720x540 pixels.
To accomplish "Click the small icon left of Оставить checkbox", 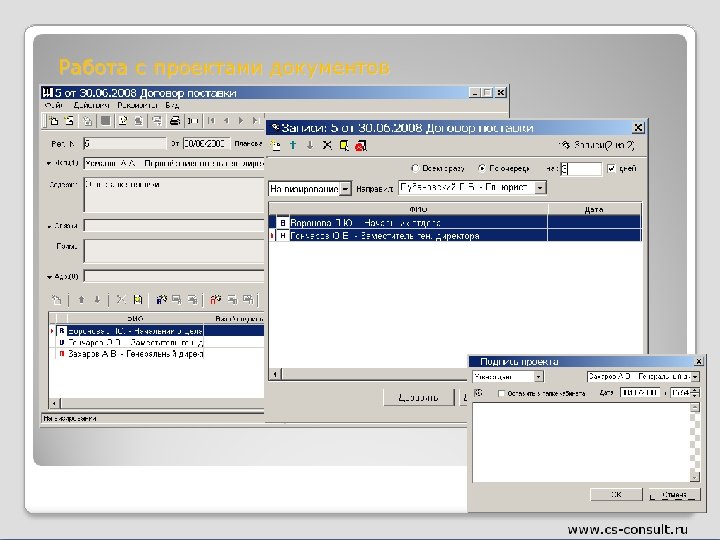I will [478, 393].
